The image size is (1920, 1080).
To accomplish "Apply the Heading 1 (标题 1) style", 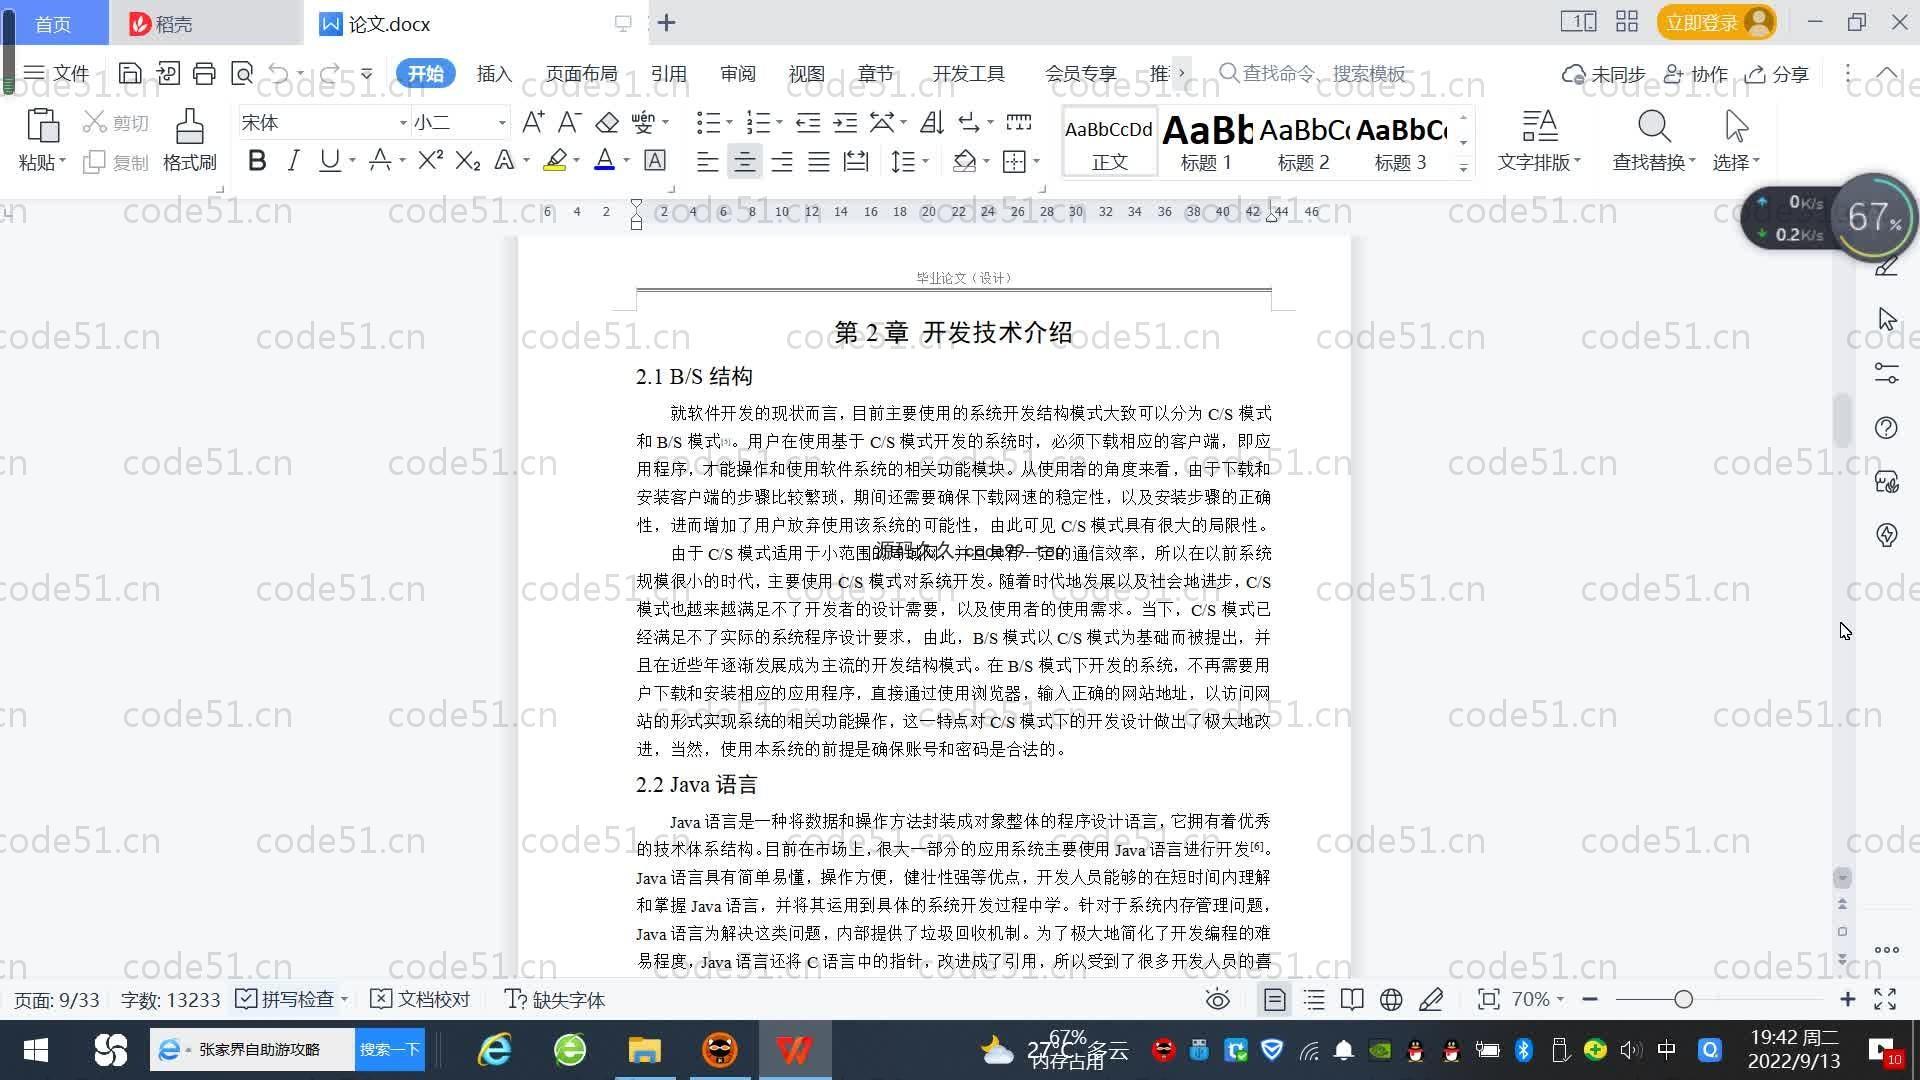I will pyautogui.click(x=1206, y=141).
